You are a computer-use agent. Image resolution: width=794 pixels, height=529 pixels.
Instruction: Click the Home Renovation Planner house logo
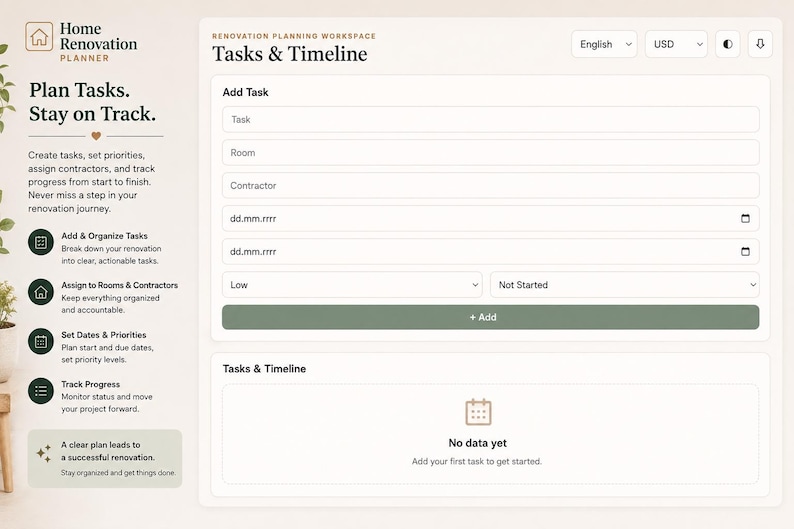(x=39, y=36)
